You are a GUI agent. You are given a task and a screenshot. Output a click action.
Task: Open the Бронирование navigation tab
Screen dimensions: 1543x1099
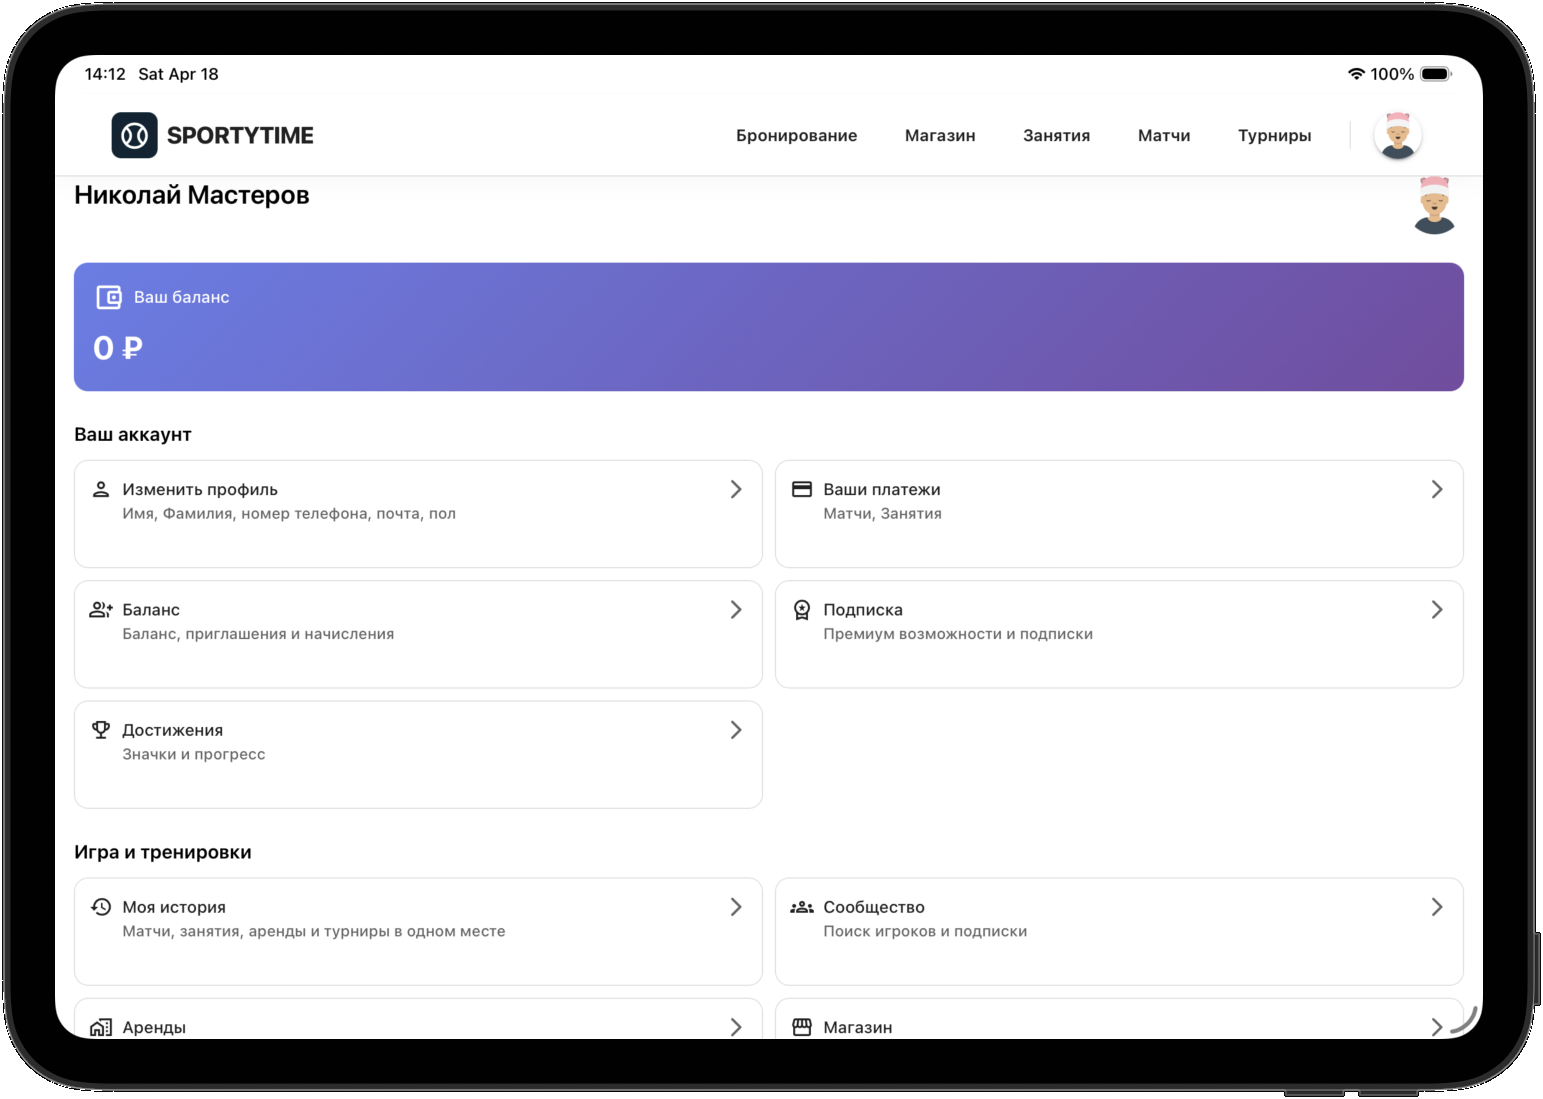[x=796, y=135]
